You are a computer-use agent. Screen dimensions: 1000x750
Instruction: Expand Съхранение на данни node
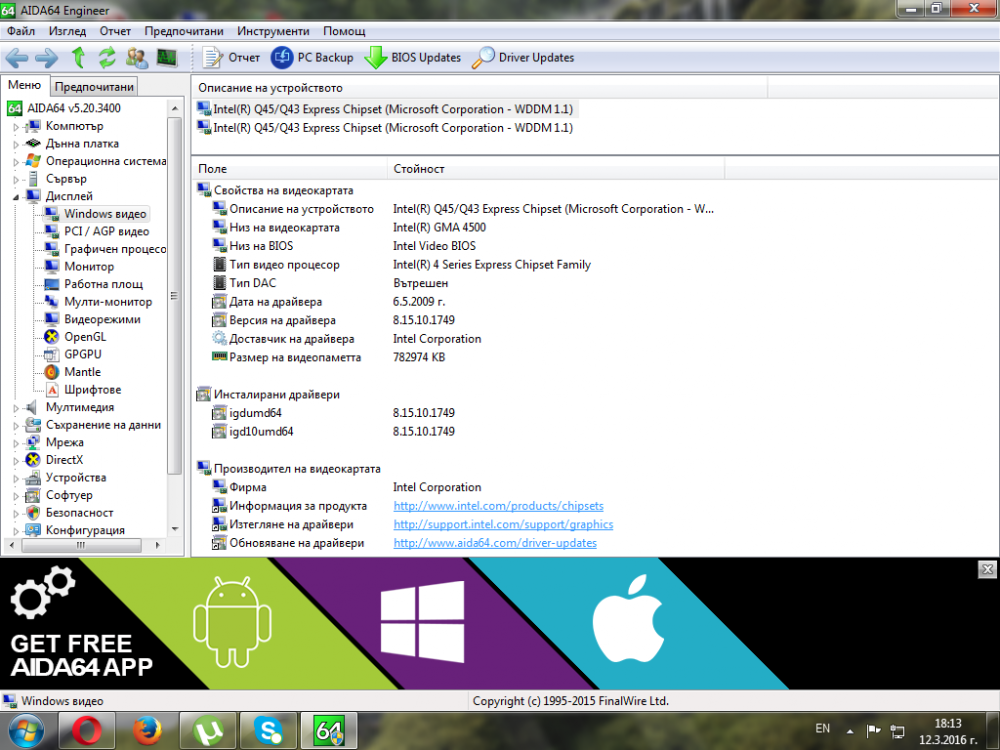(x=16, y=425)
